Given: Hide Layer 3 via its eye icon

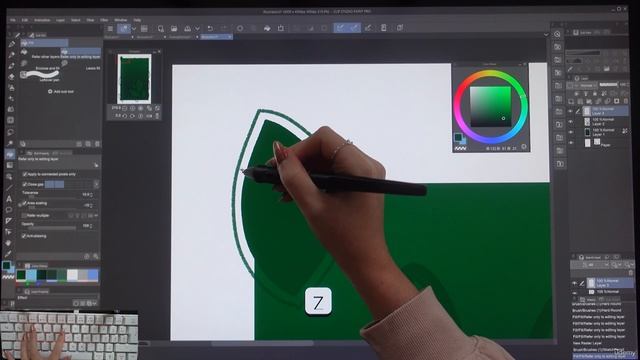Looking at the screenshot, I should click(x=571, y=111).
